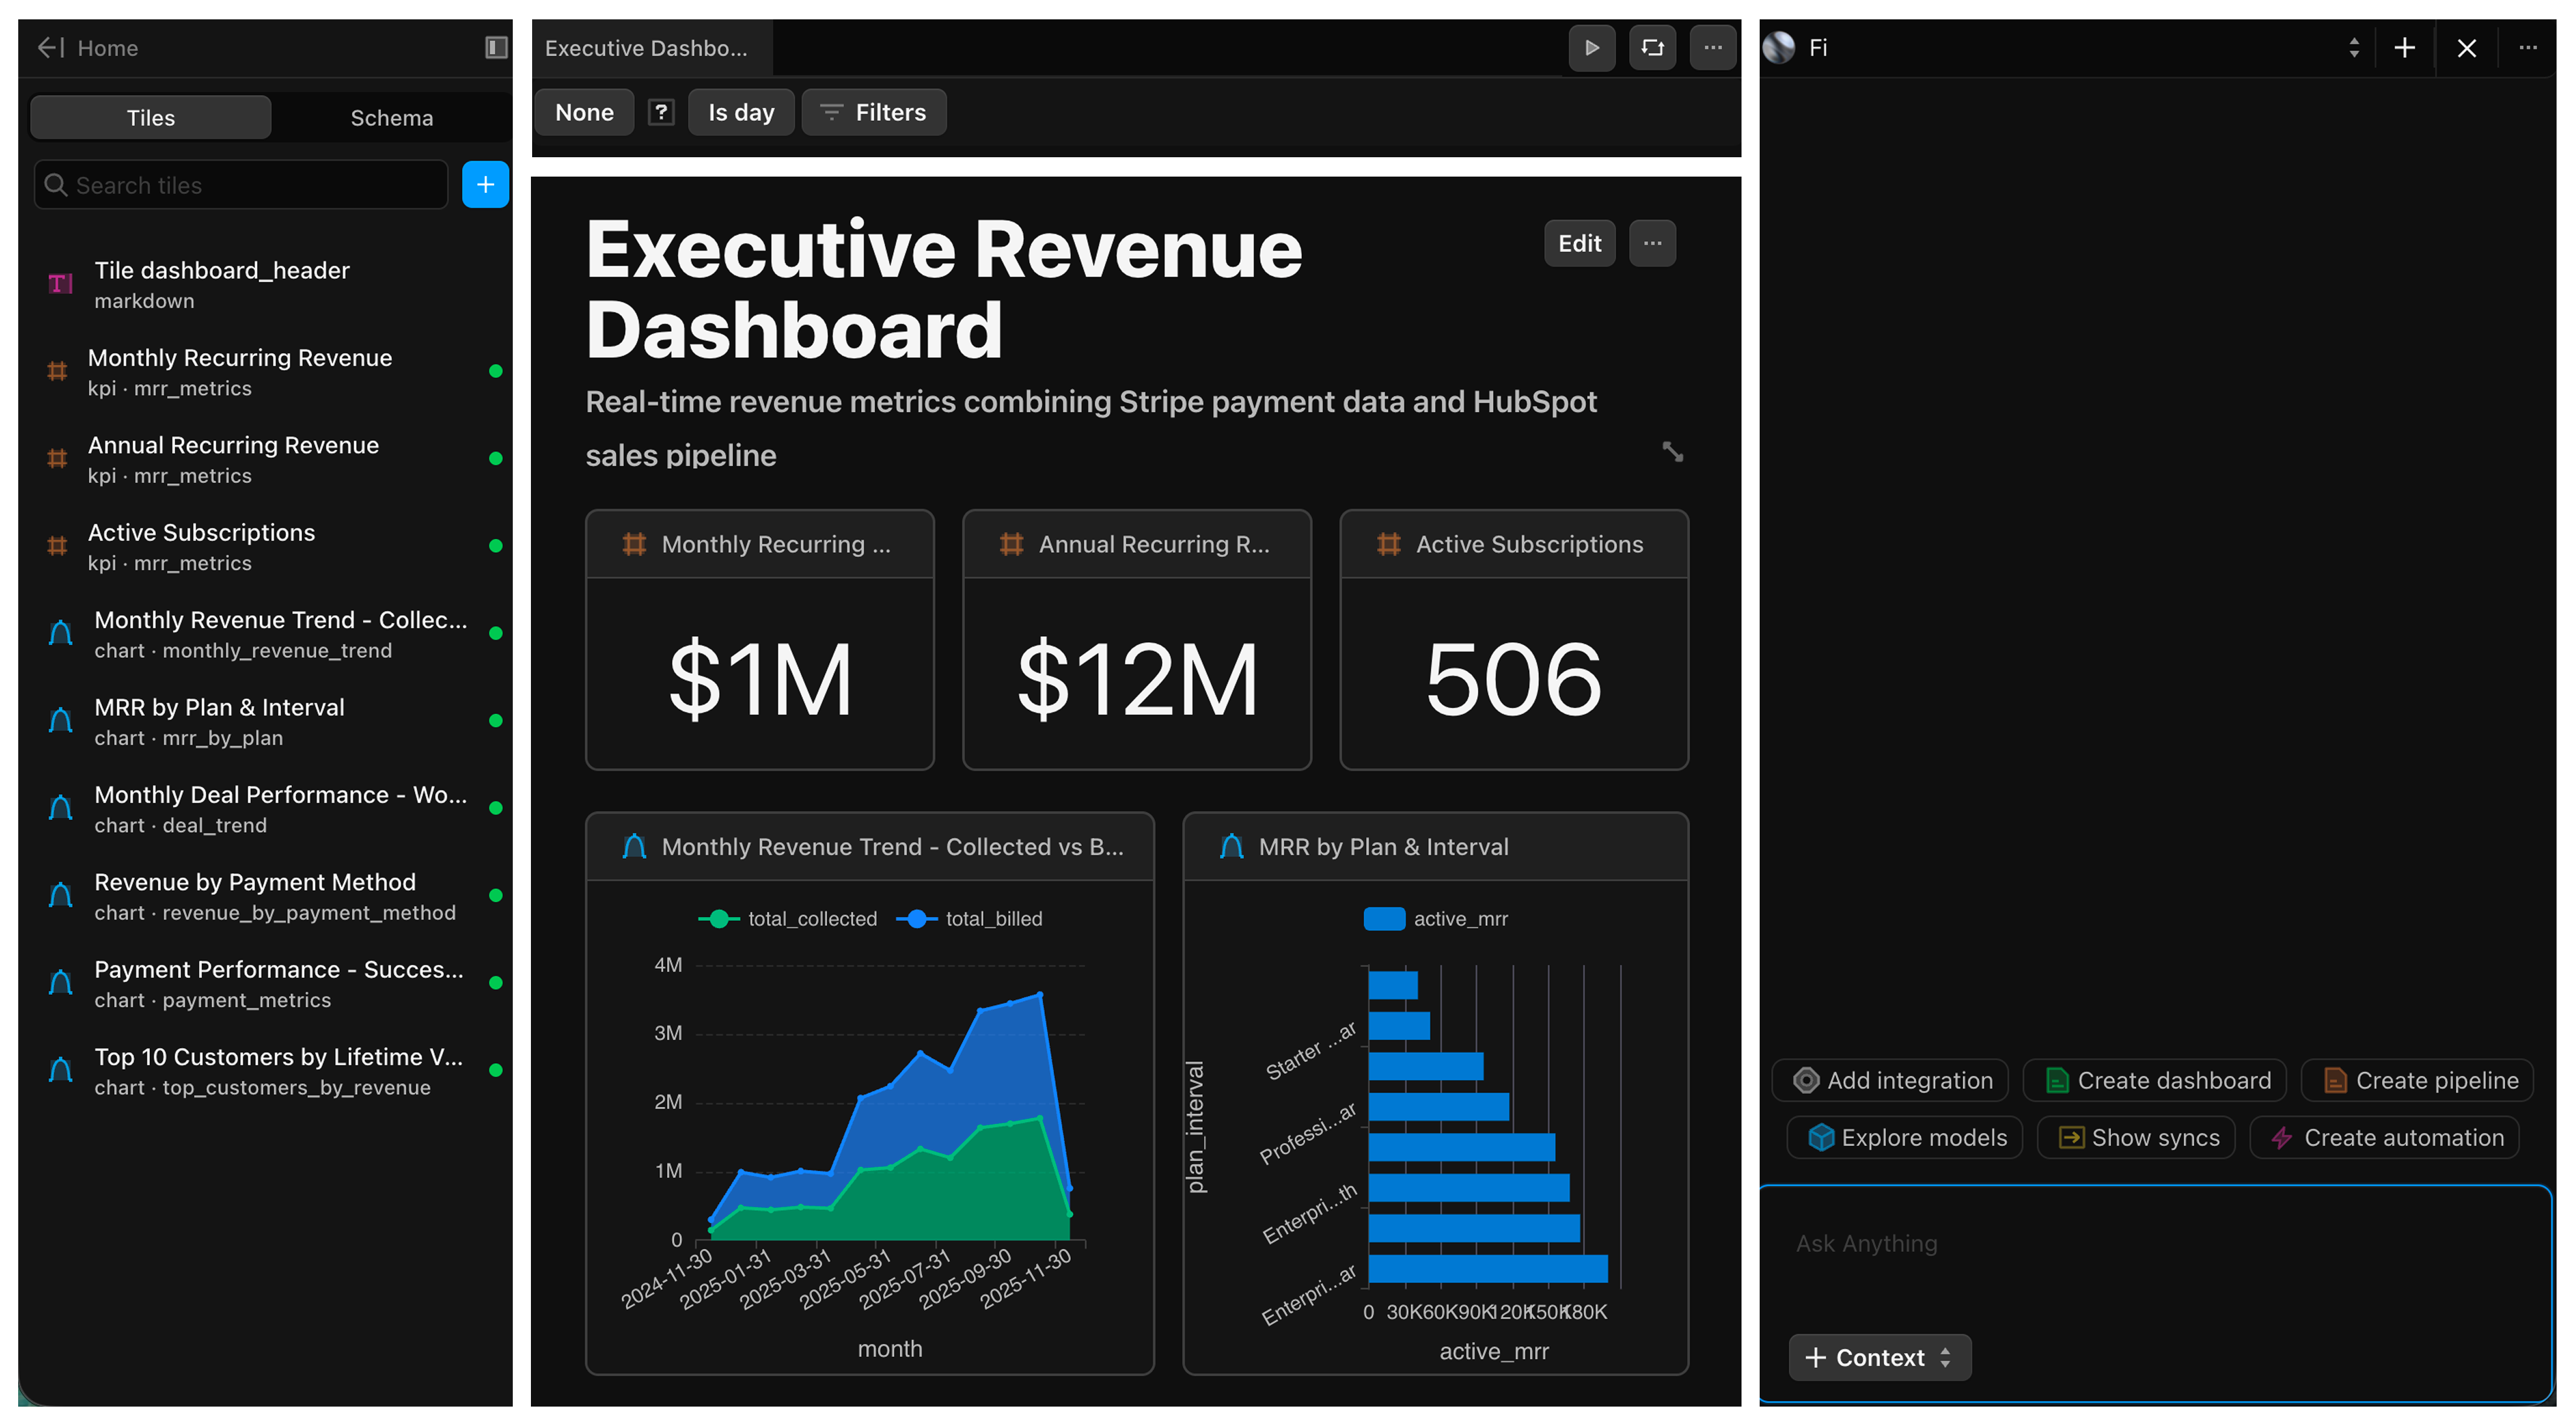The width and height of the screenshot is (2576, 1426).
Task: Open the Context selector in the chat panel
Action: tap(1878, 1357)
